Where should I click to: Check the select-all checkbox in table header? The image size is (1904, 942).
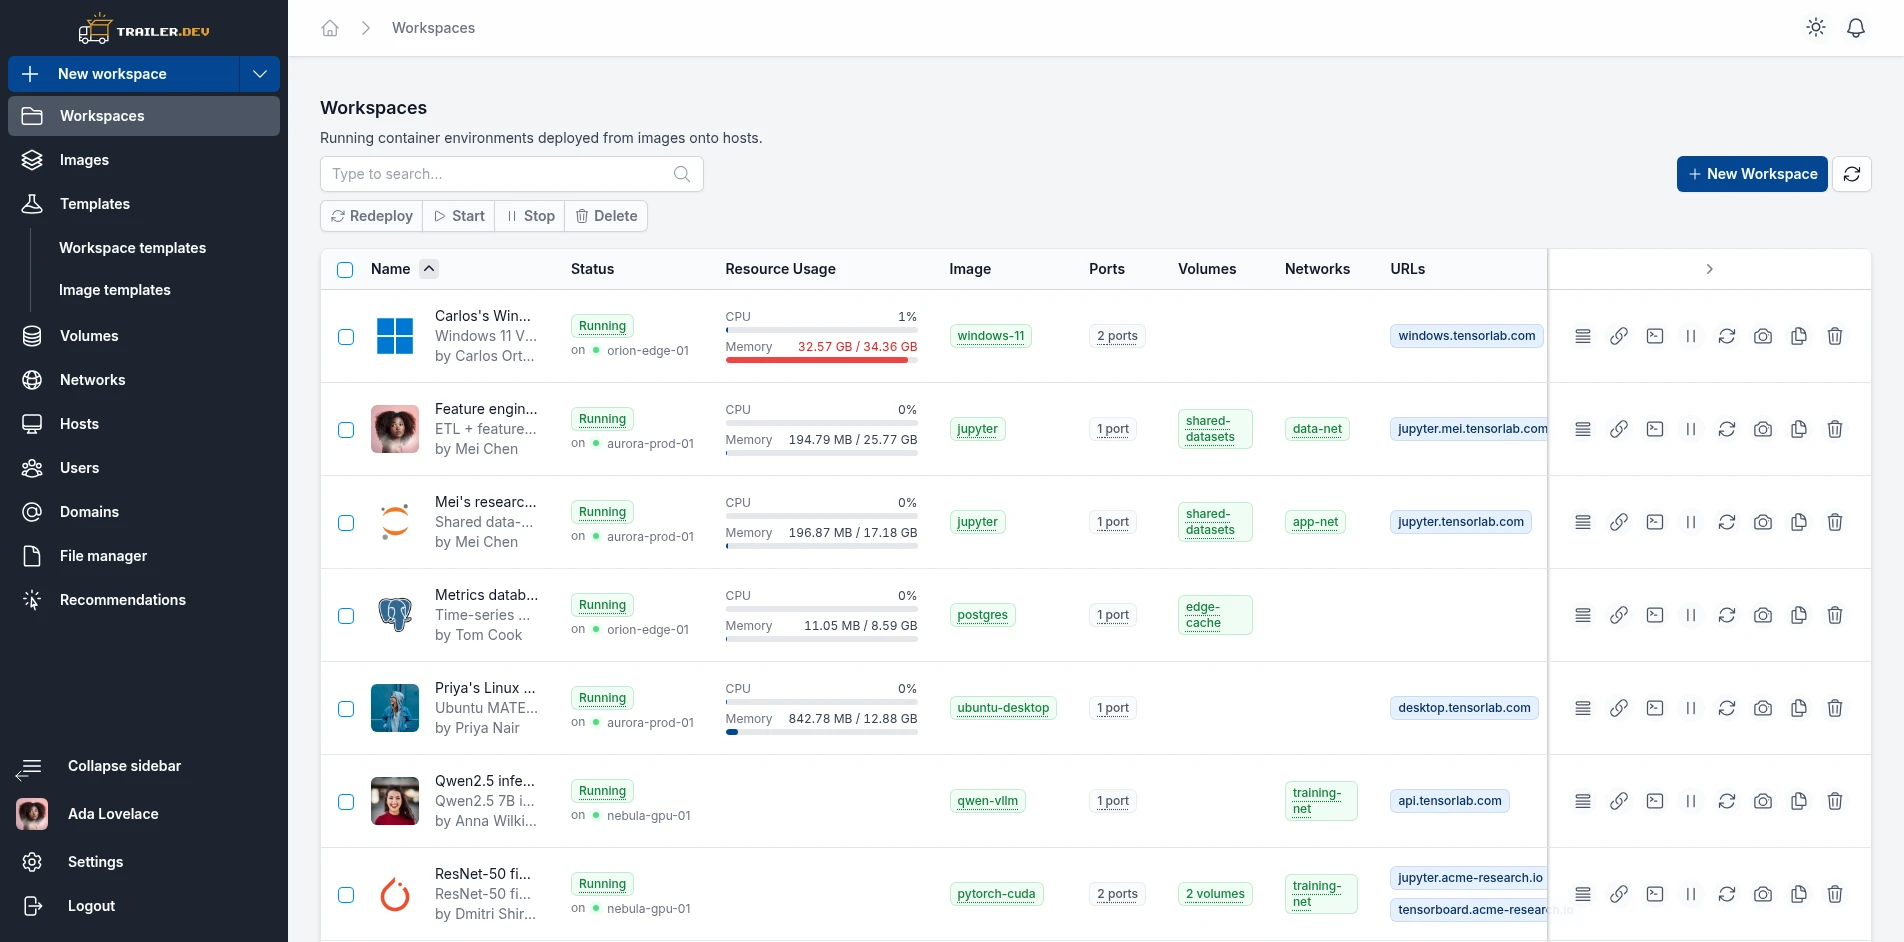345,270
